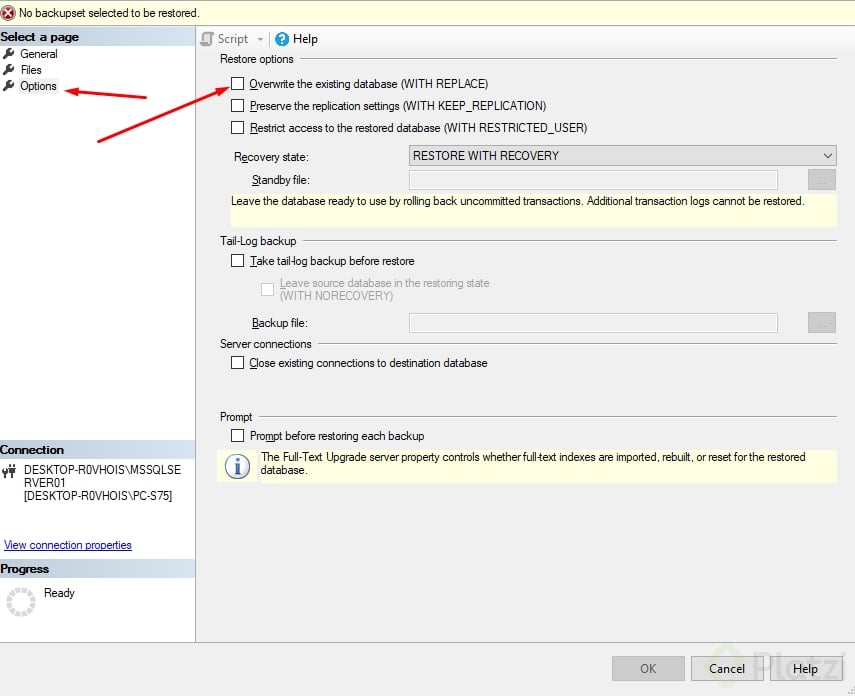Check Restrict access to the restored database

point(237,127)
